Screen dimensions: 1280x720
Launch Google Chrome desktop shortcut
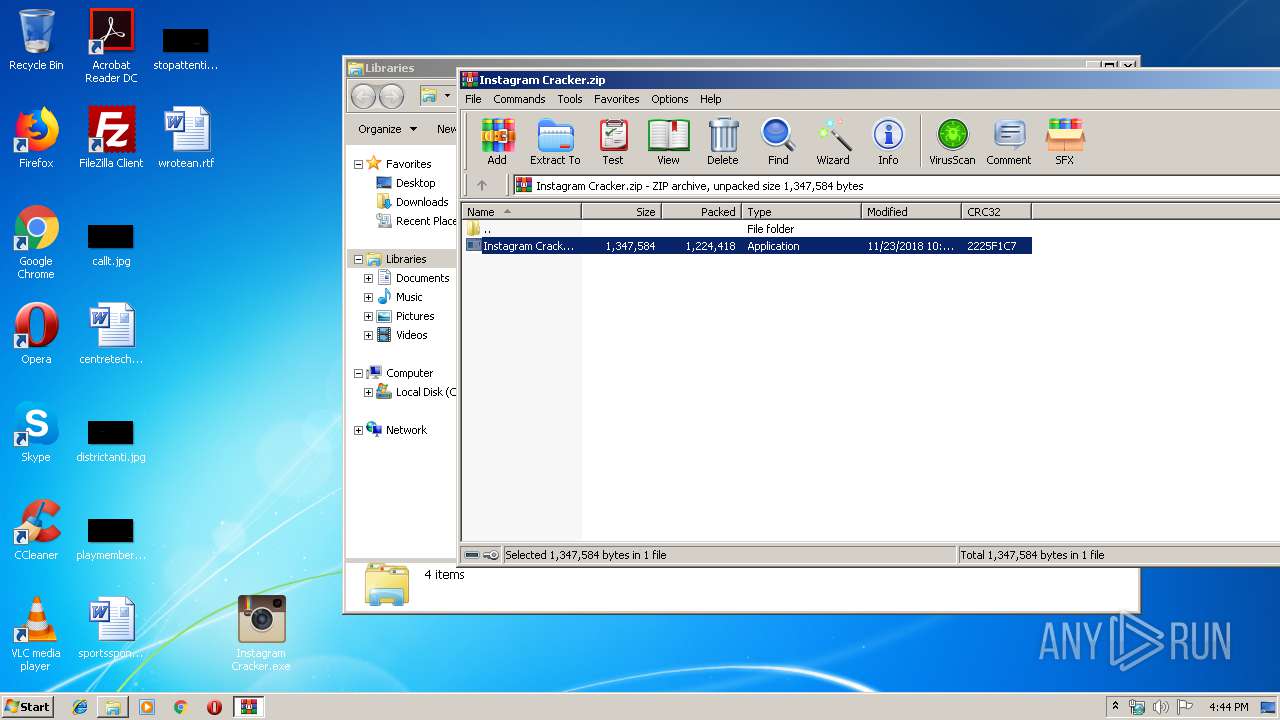pyautogui.click(x=36, y=242)
